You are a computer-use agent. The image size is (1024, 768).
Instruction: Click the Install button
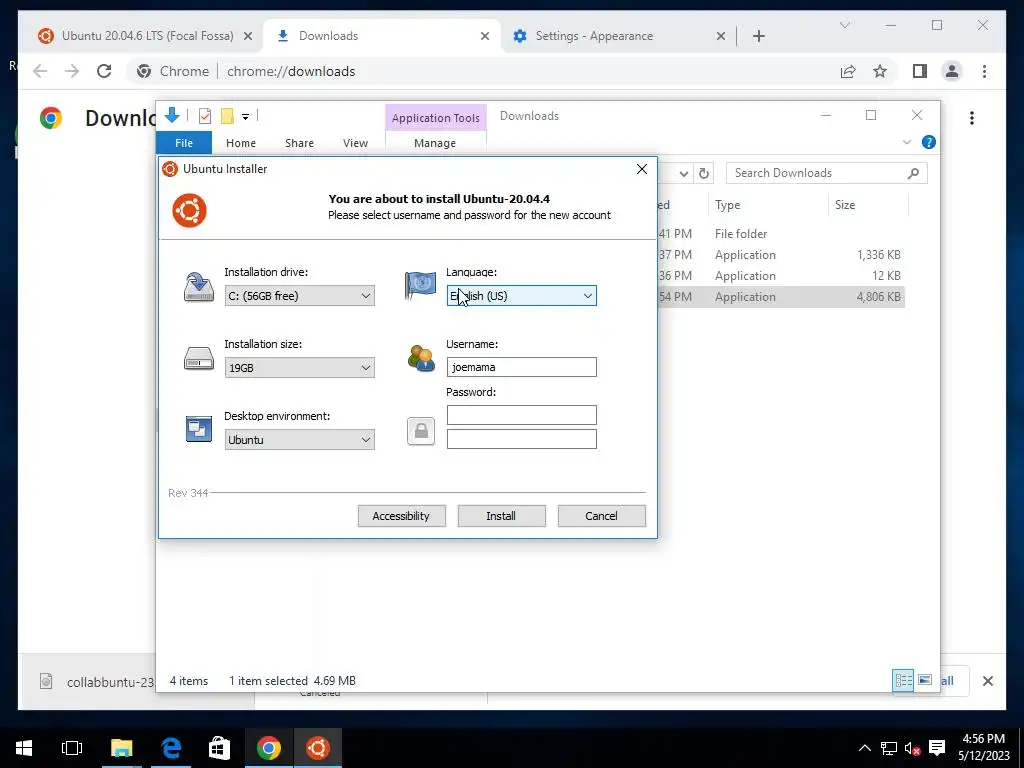(502, 516)
